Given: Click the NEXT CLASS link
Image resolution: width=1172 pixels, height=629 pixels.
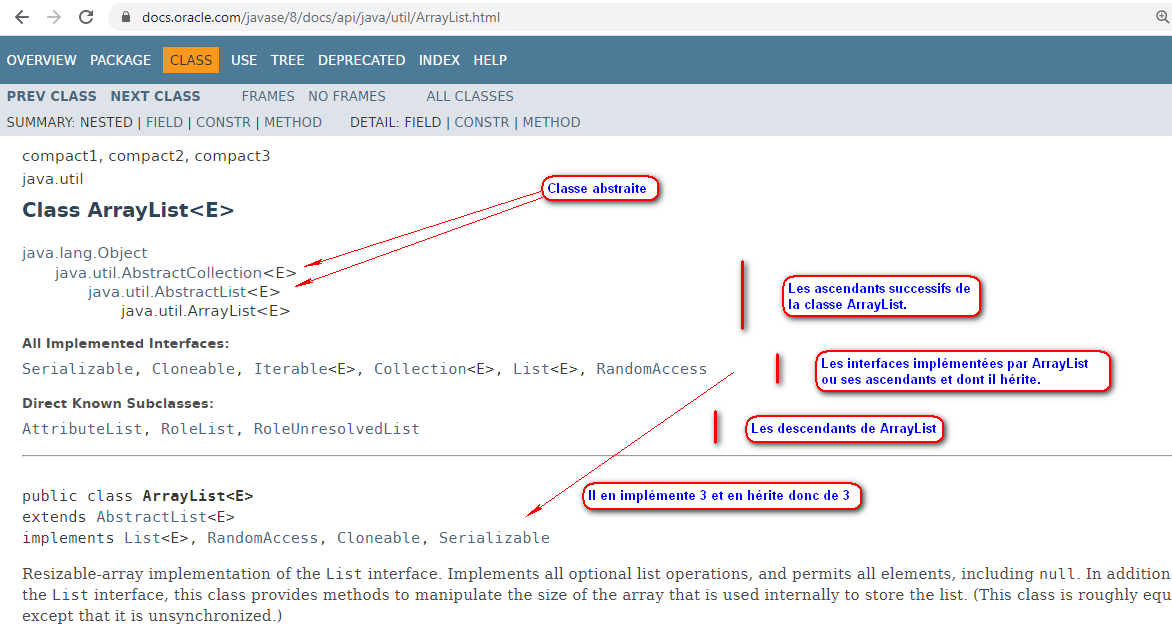Looking at the screenshot, I should coord(155,96).
